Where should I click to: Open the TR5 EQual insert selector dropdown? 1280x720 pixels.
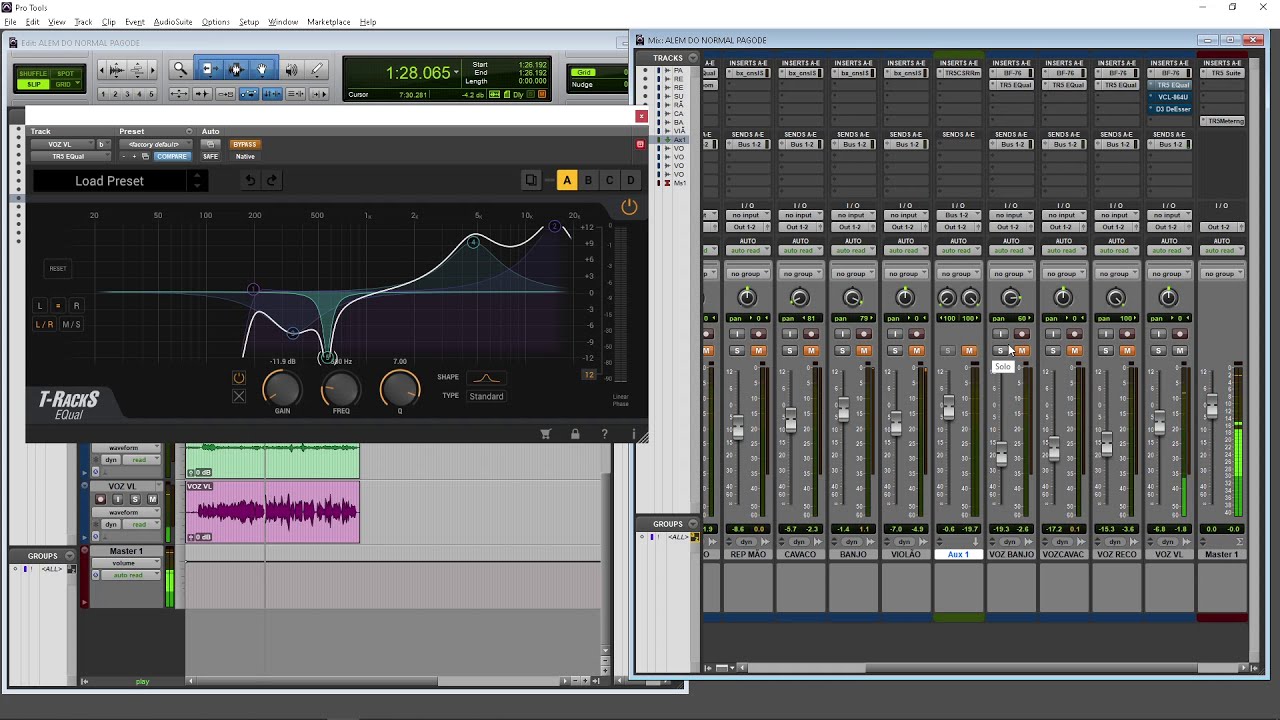coord(69,157)
